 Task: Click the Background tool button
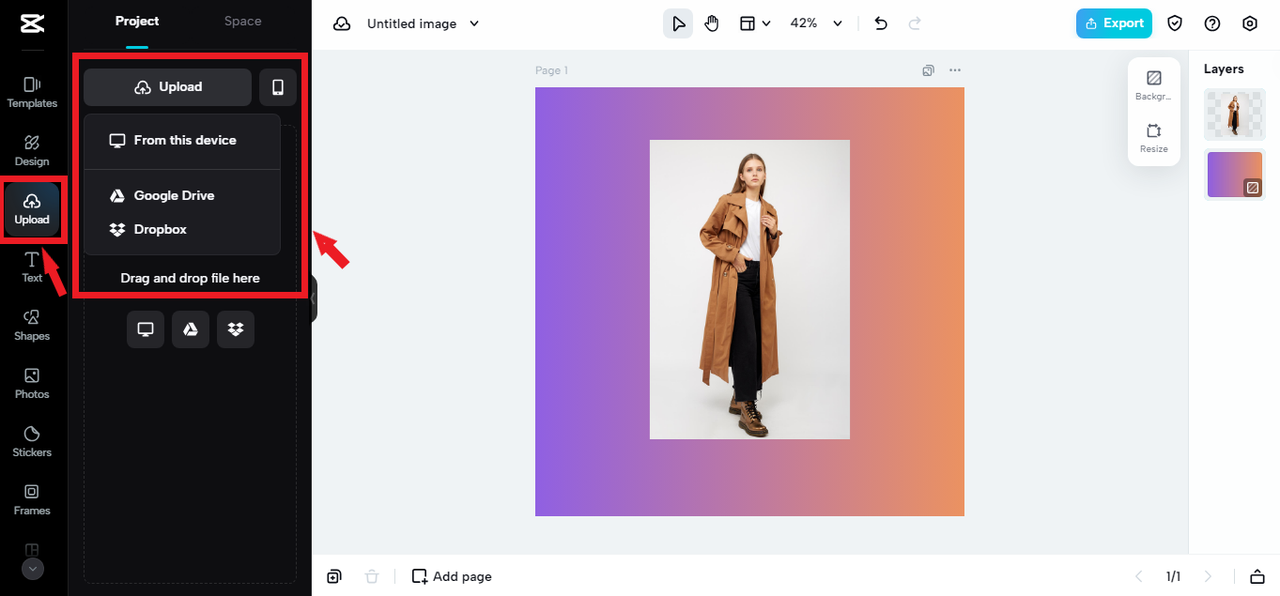(x=1153, y=85)
